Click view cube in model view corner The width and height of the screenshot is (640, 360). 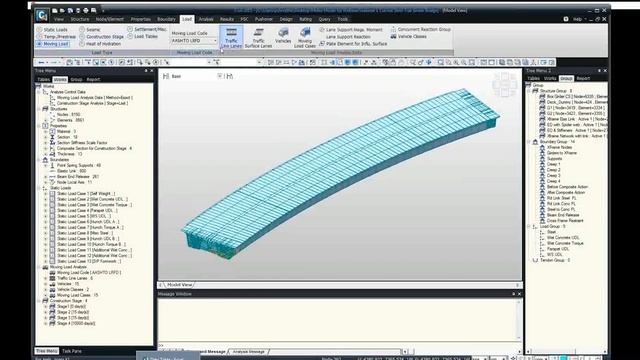(x=505, y=84)
